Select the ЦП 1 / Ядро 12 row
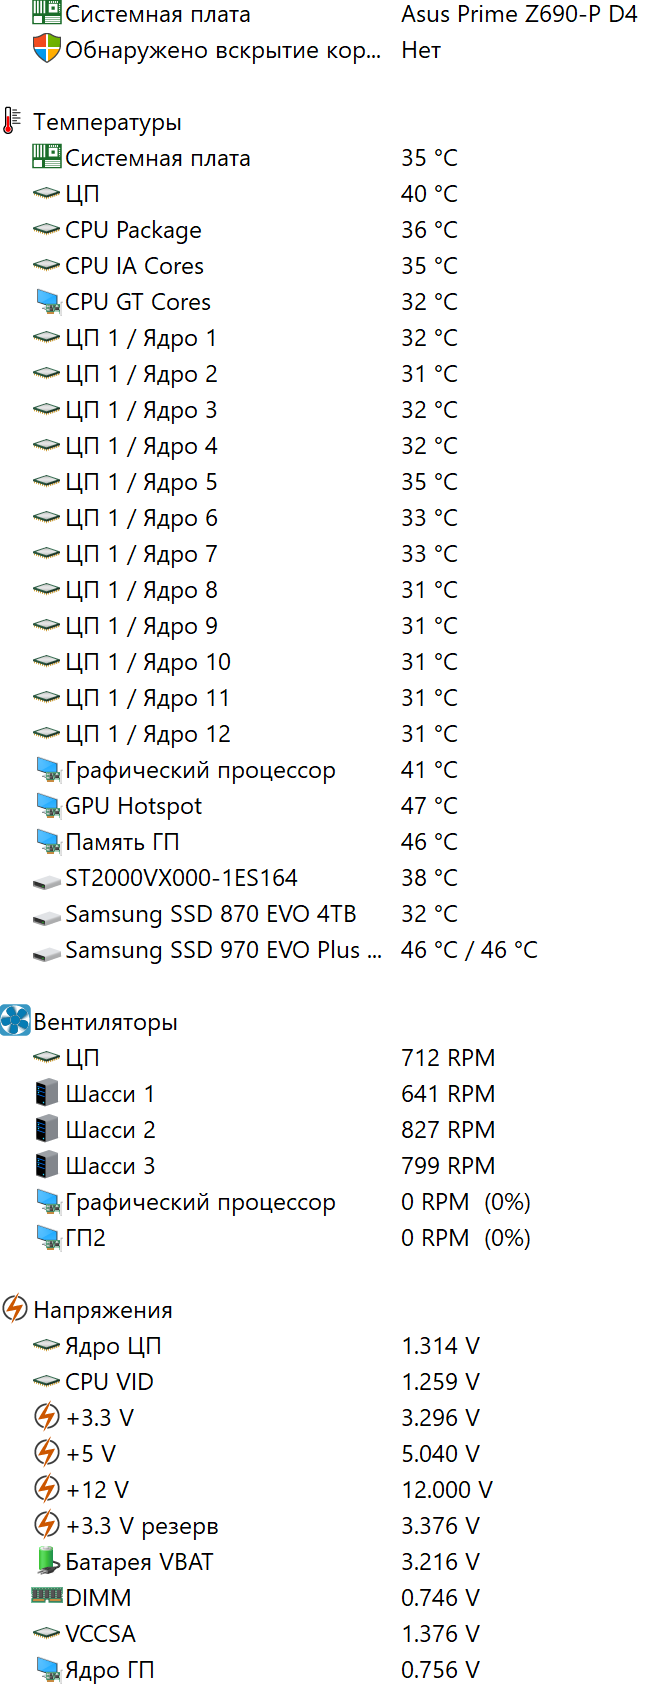This screenshot has height=1689, width=646. point(147,734)
